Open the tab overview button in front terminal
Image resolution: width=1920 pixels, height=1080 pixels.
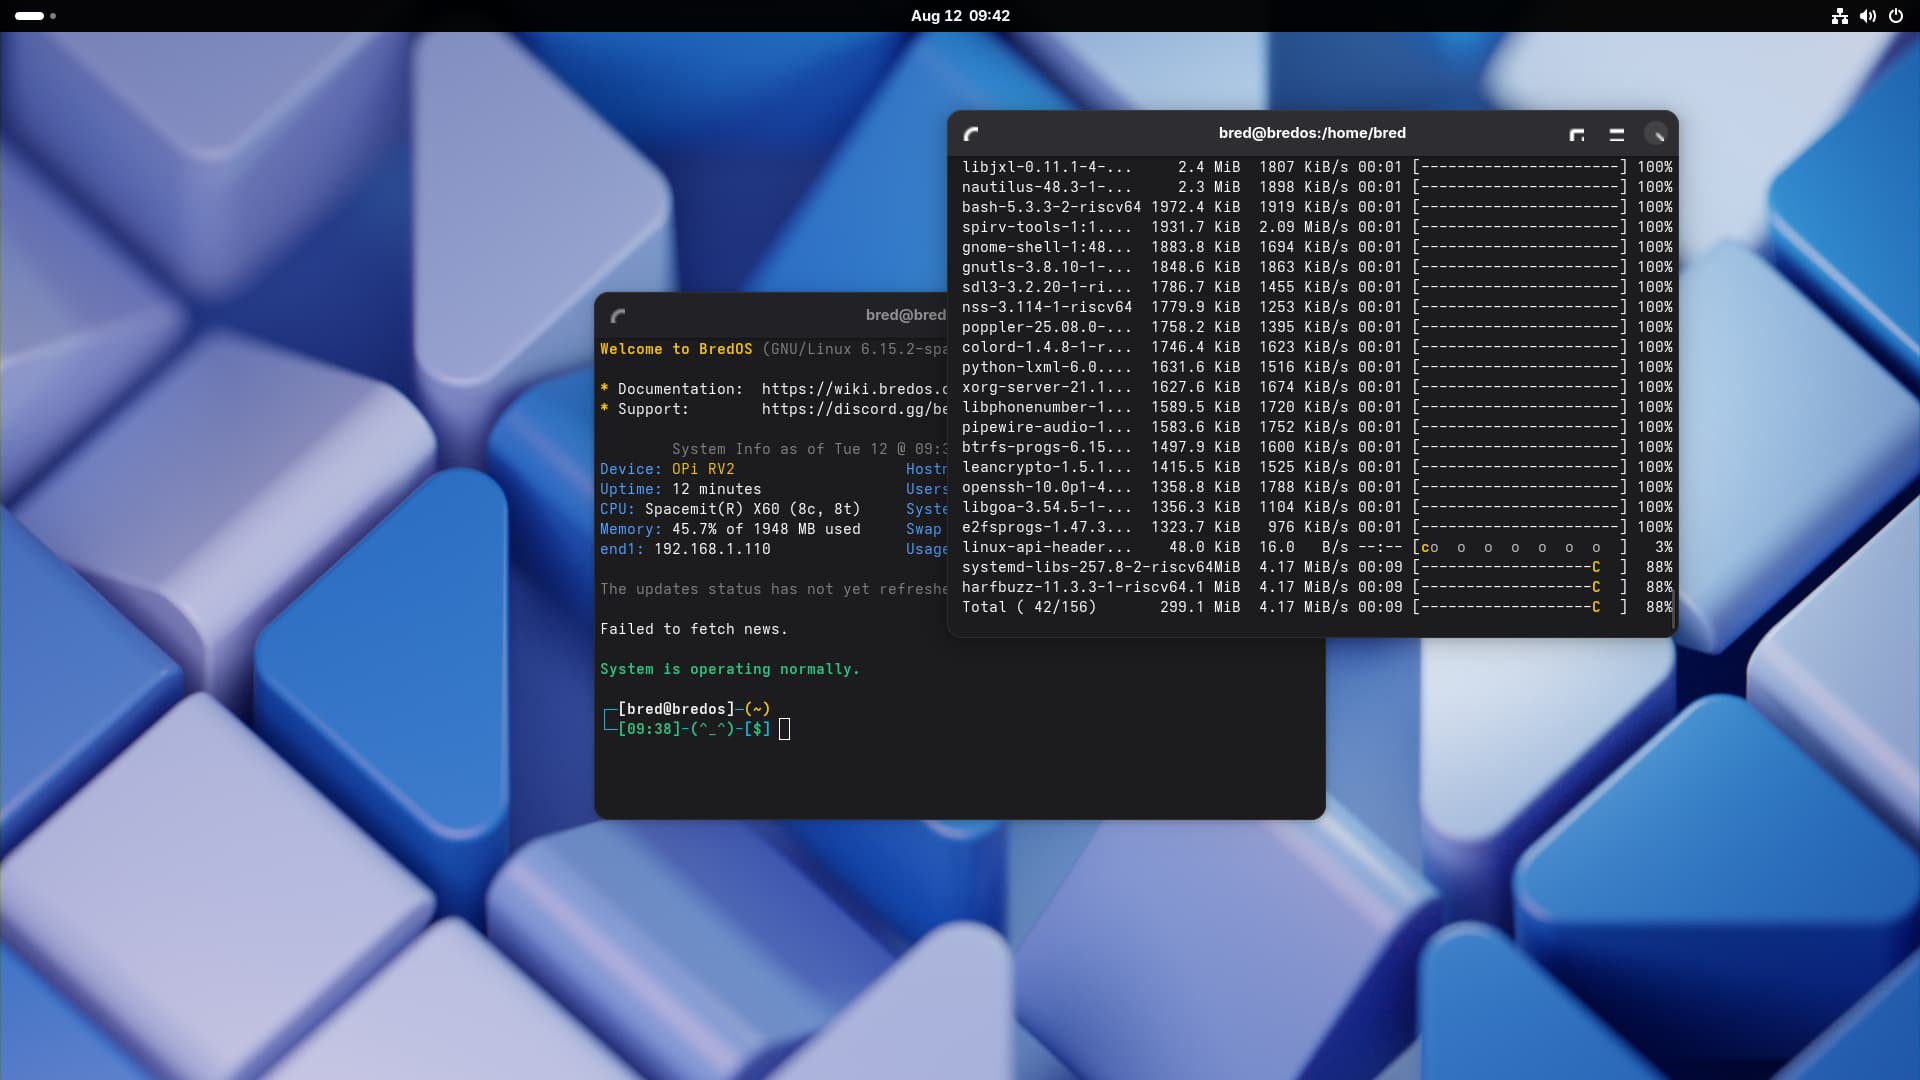point(1577,134)
